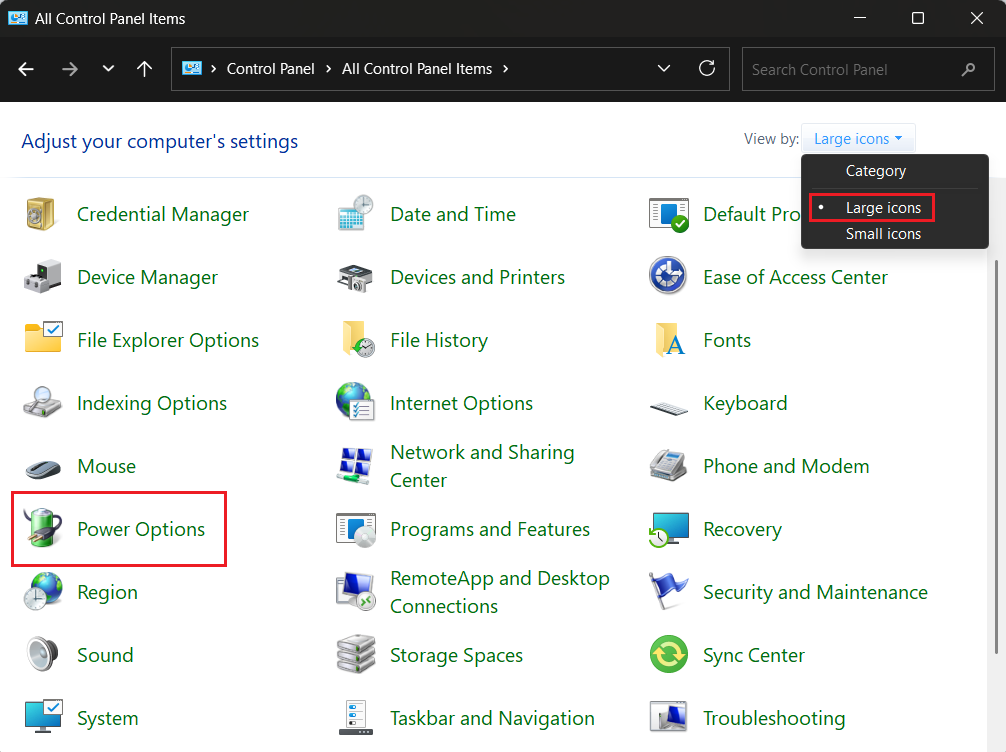Open the Power Options battery icon
1006x752 pixels.
[x=43, y=529]
